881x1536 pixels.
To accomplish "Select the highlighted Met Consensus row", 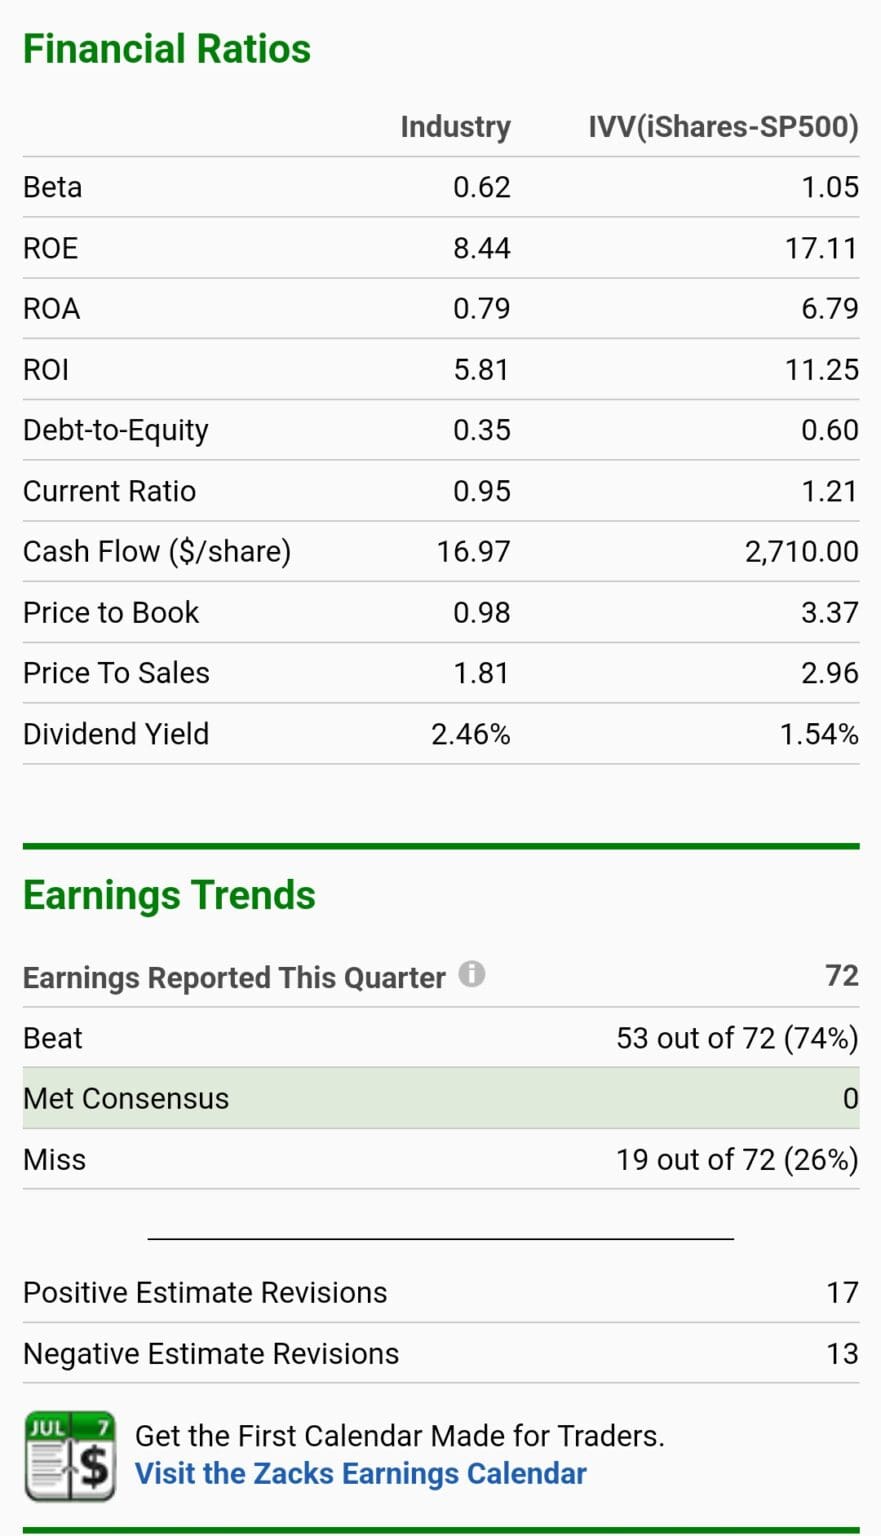I will click(x=440, y=1098).
